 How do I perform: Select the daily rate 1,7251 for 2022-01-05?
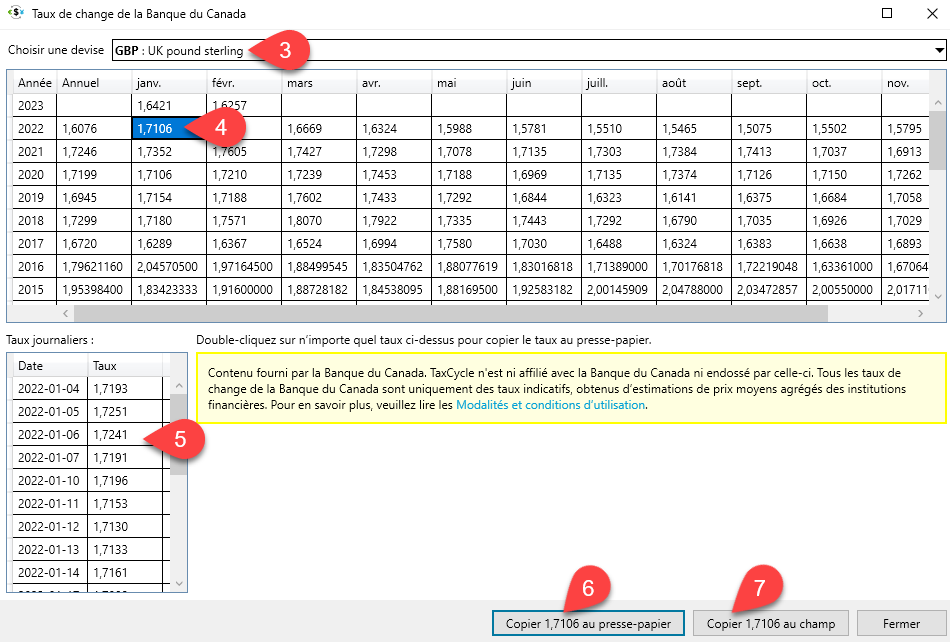click(x=125, y=412)
